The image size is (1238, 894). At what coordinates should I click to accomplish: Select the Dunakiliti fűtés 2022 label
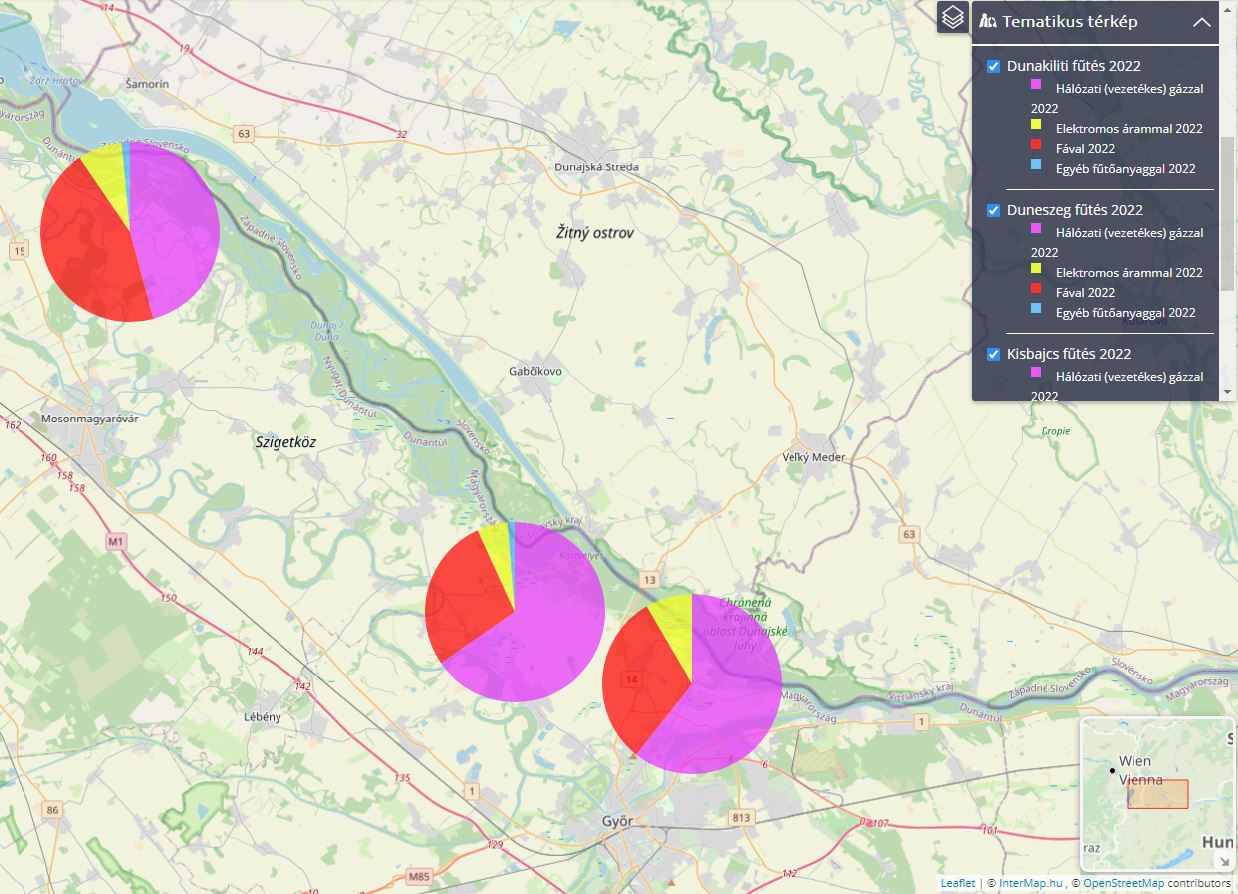pos(1073,67)
